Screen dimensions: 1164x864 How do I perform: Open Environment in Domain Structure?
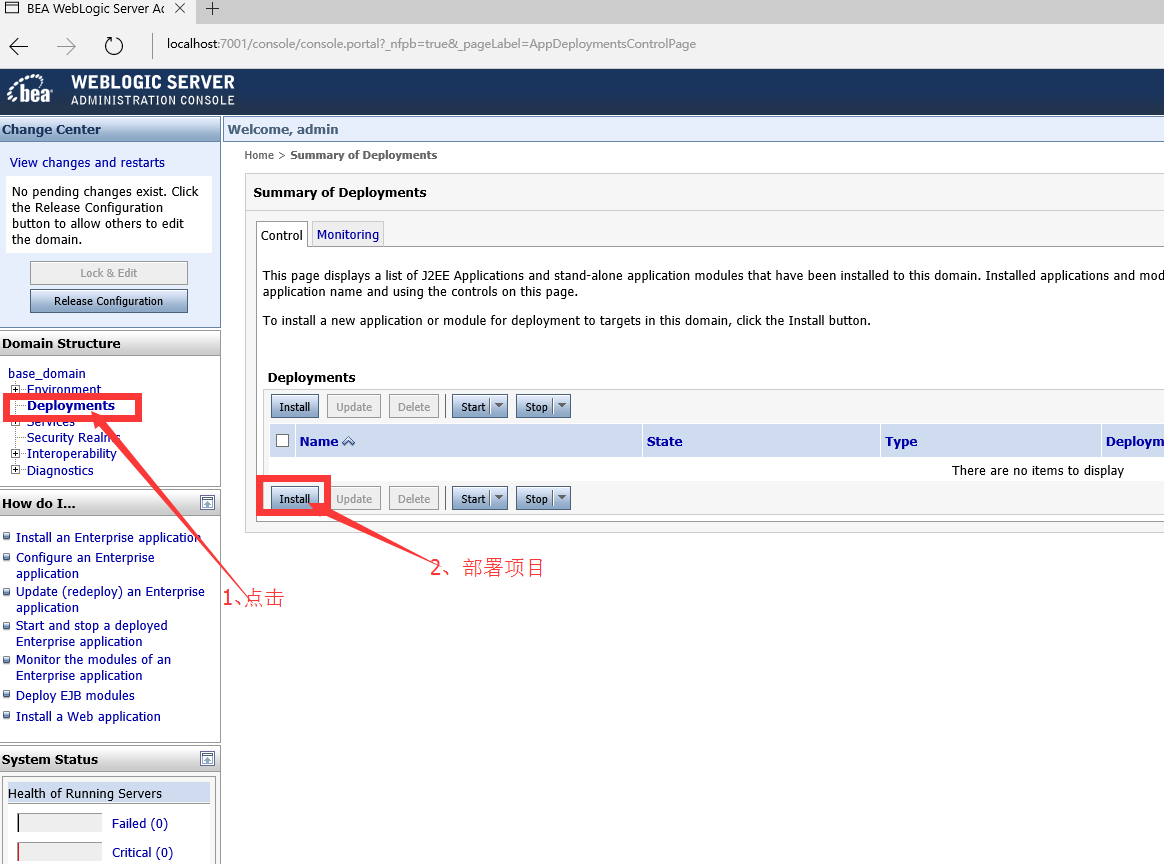pos(64,389)
